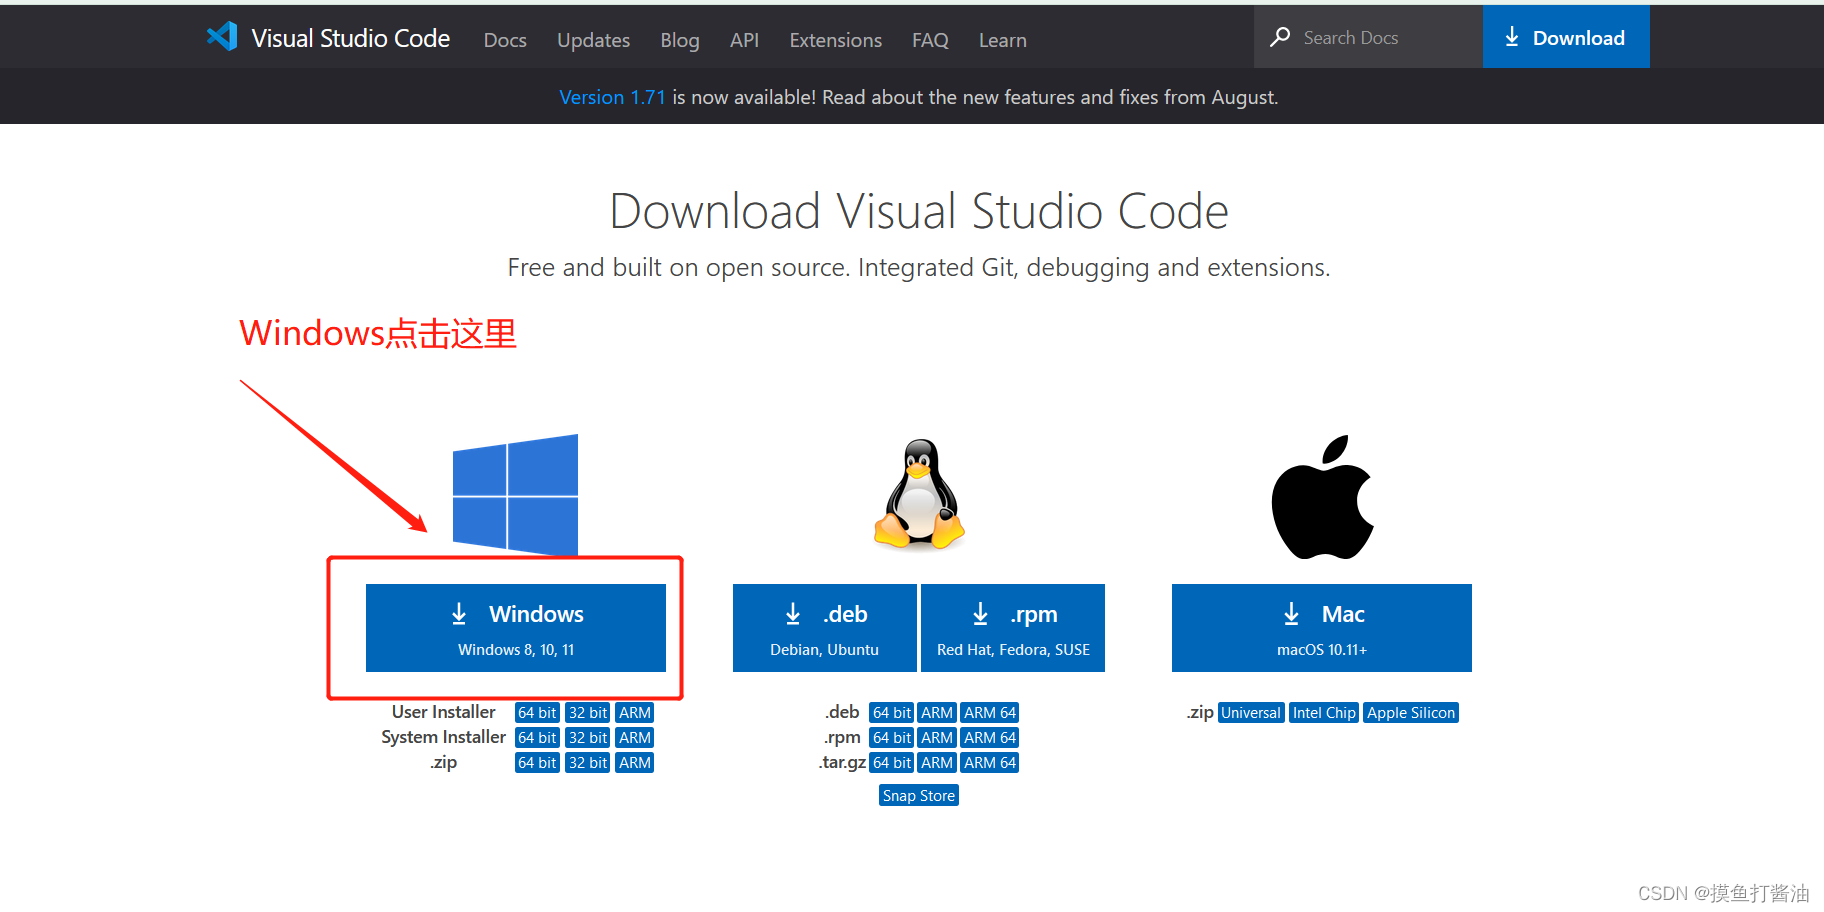Open the Snap Store link
1824x912 pixels.
[x=919, y=795]
